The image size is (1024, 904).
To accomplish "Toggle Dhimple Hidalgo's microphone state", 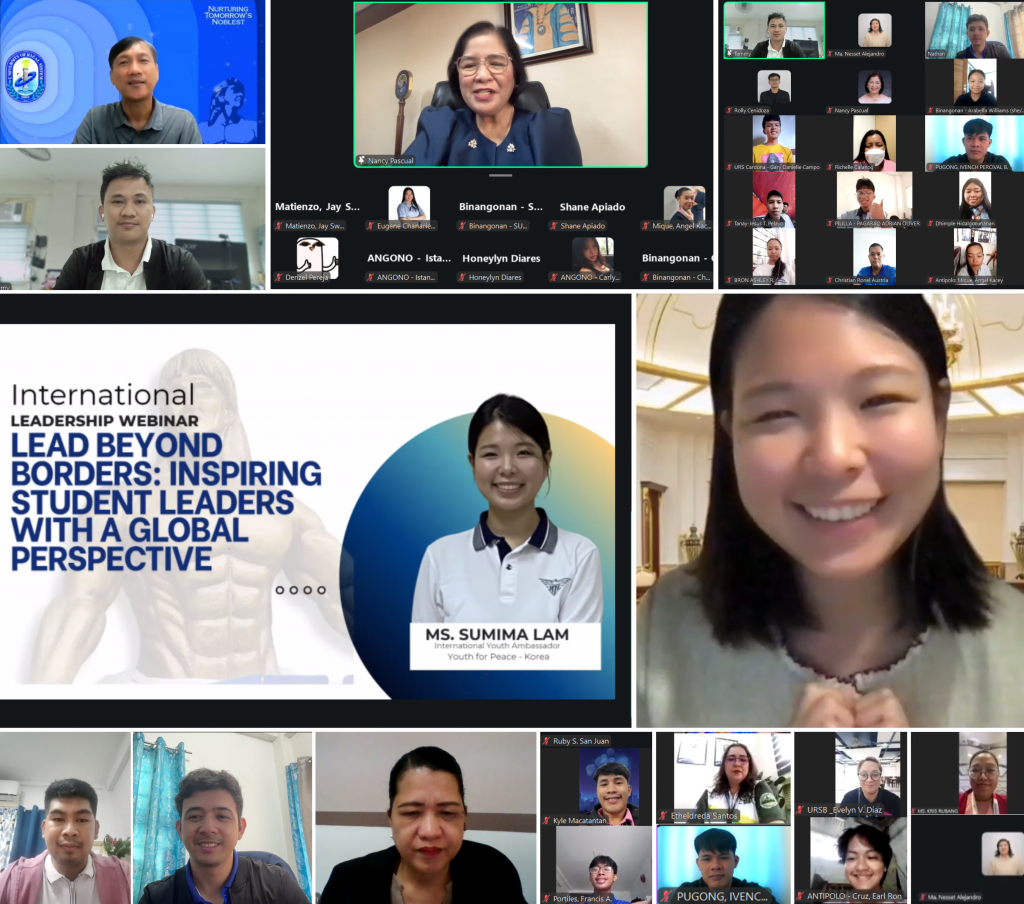I will 931,221.
